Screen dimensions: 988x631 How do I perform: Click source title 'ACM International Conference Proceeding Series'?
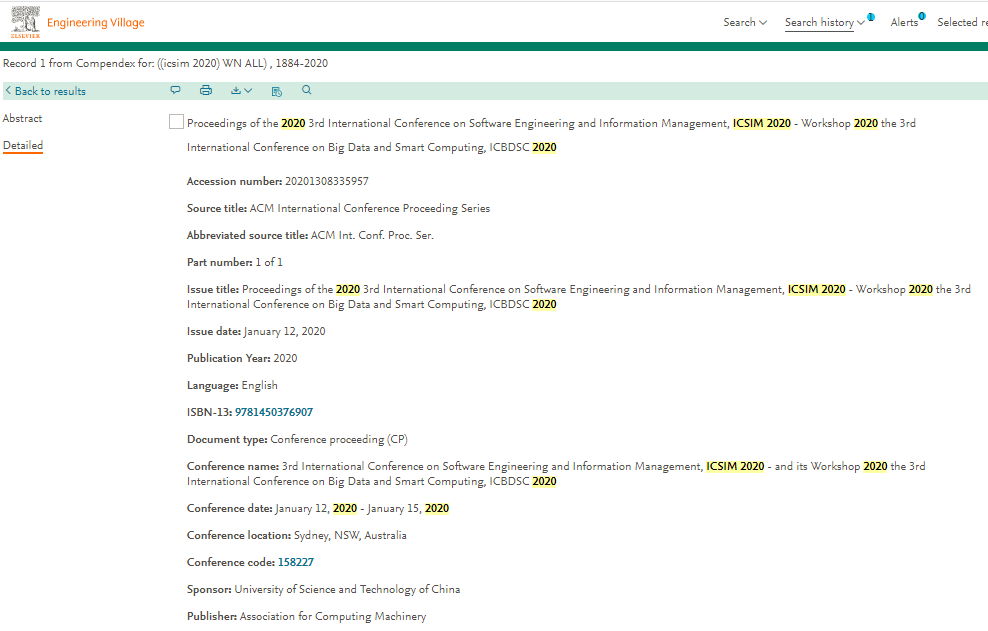click(370, 209)
